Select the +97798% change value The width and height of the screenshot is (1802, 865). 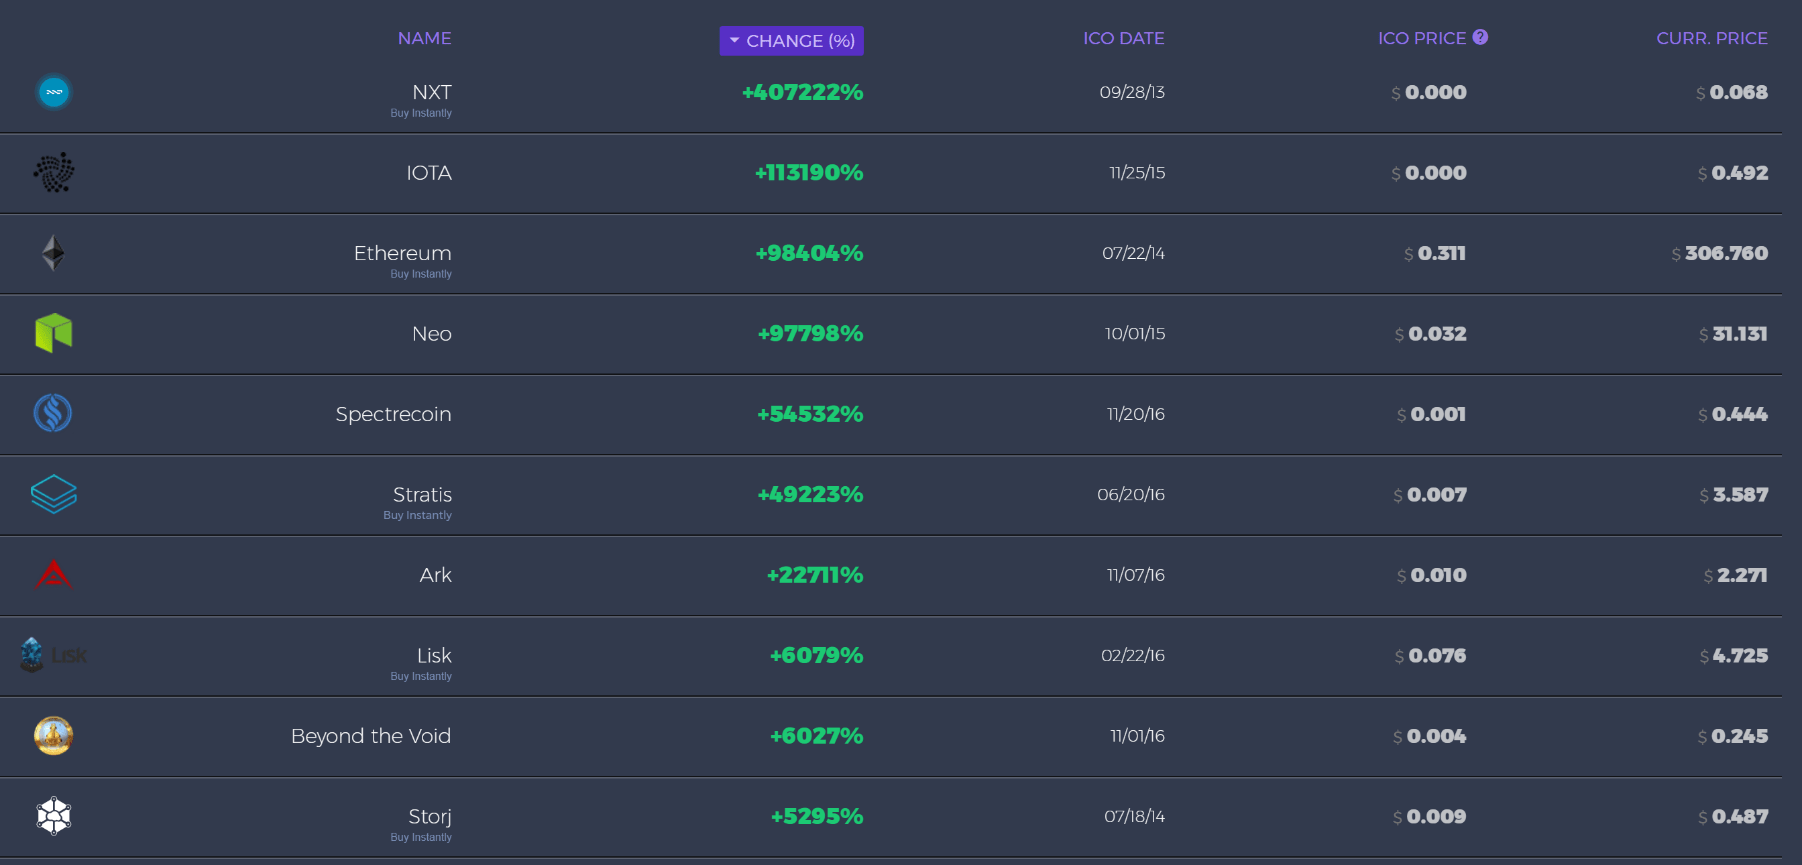pos(811,333)
